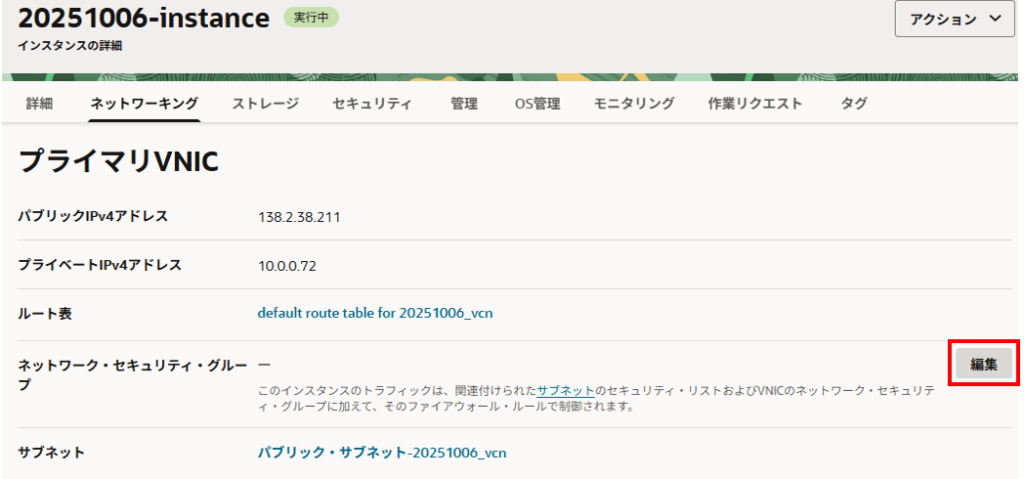
Task: Follow the サブネット link in the description text
Action: pos(566,390)
